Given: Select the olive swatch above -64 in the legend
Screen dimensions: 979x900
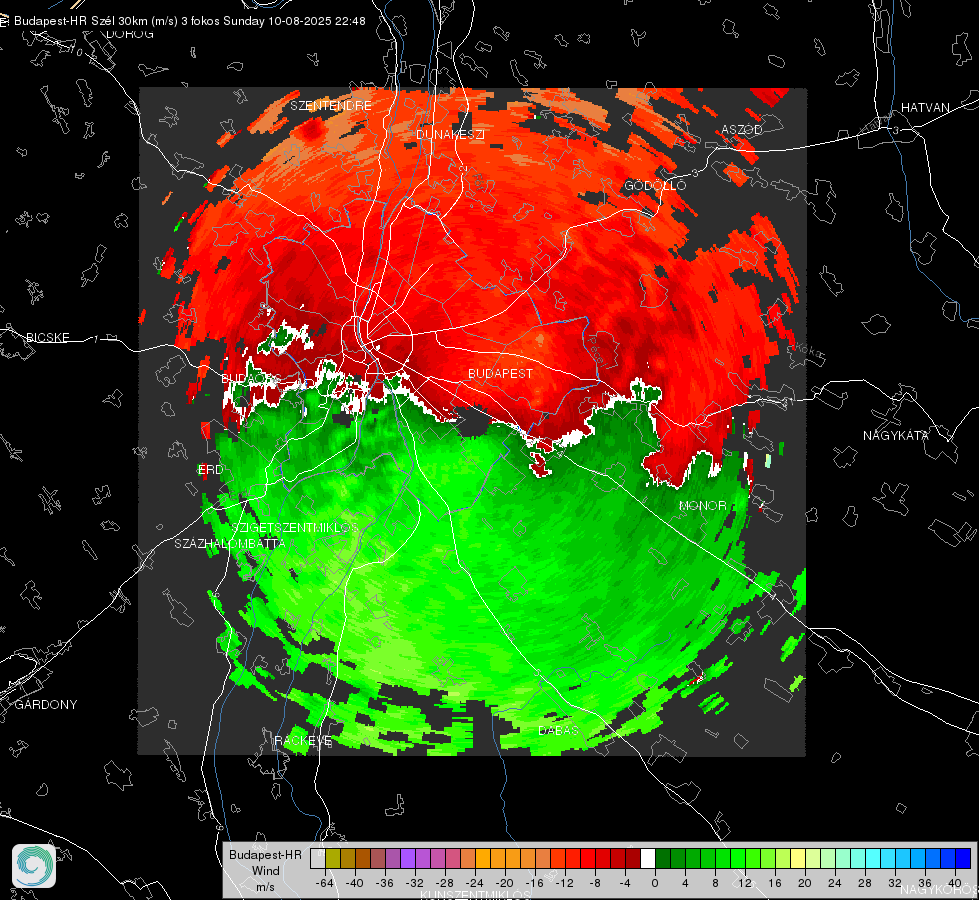Looking at the screenshot, I should click(333, 859).
